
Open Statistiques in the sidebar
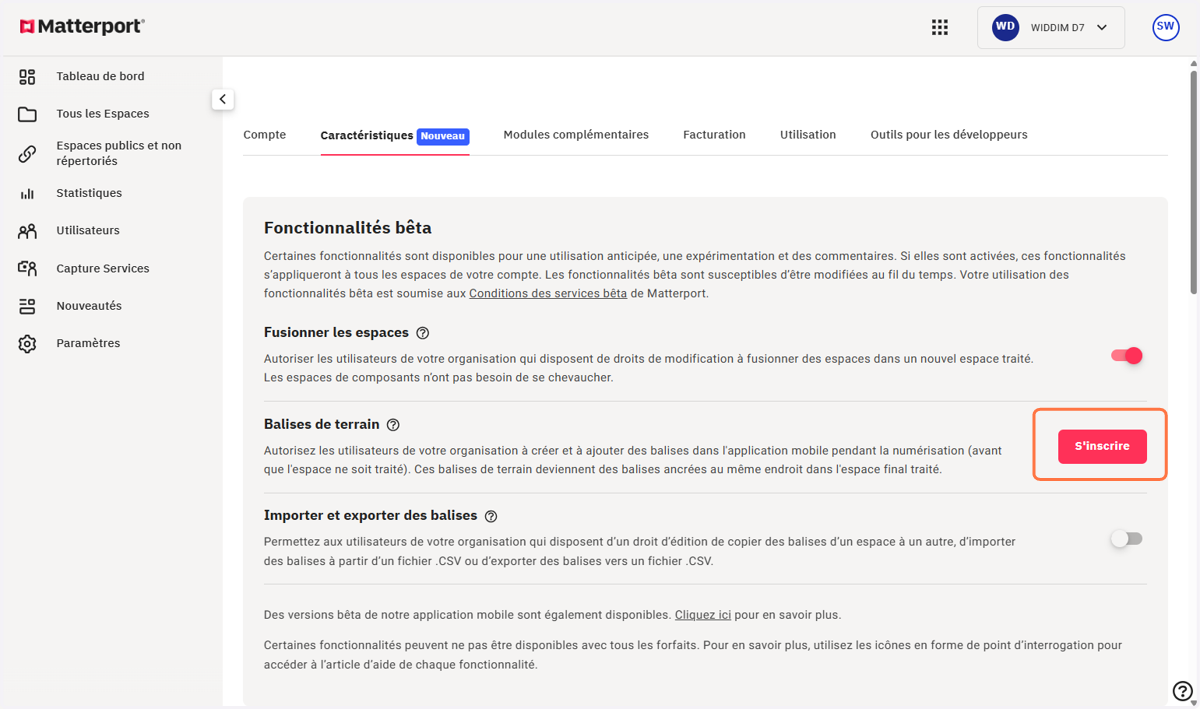89,193
